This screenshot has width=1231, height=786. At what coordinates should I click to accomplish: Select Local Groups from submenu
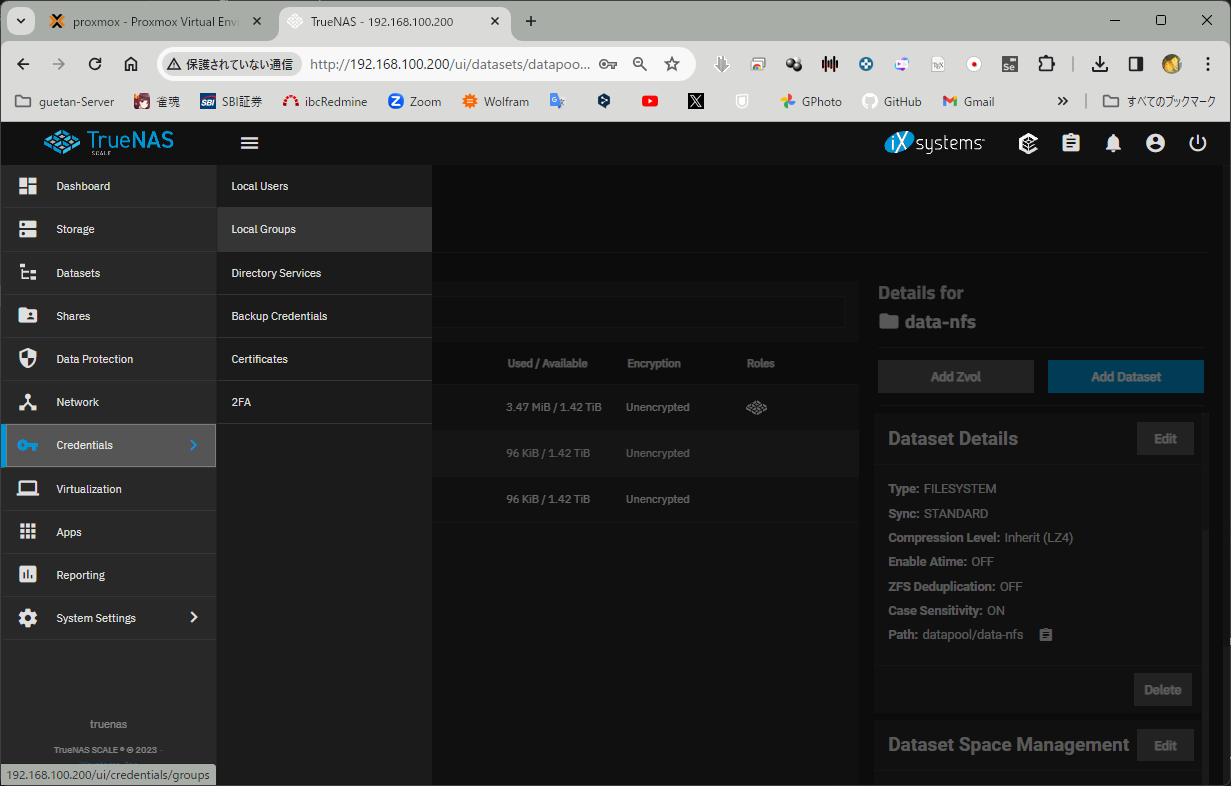tap(264, 229)
